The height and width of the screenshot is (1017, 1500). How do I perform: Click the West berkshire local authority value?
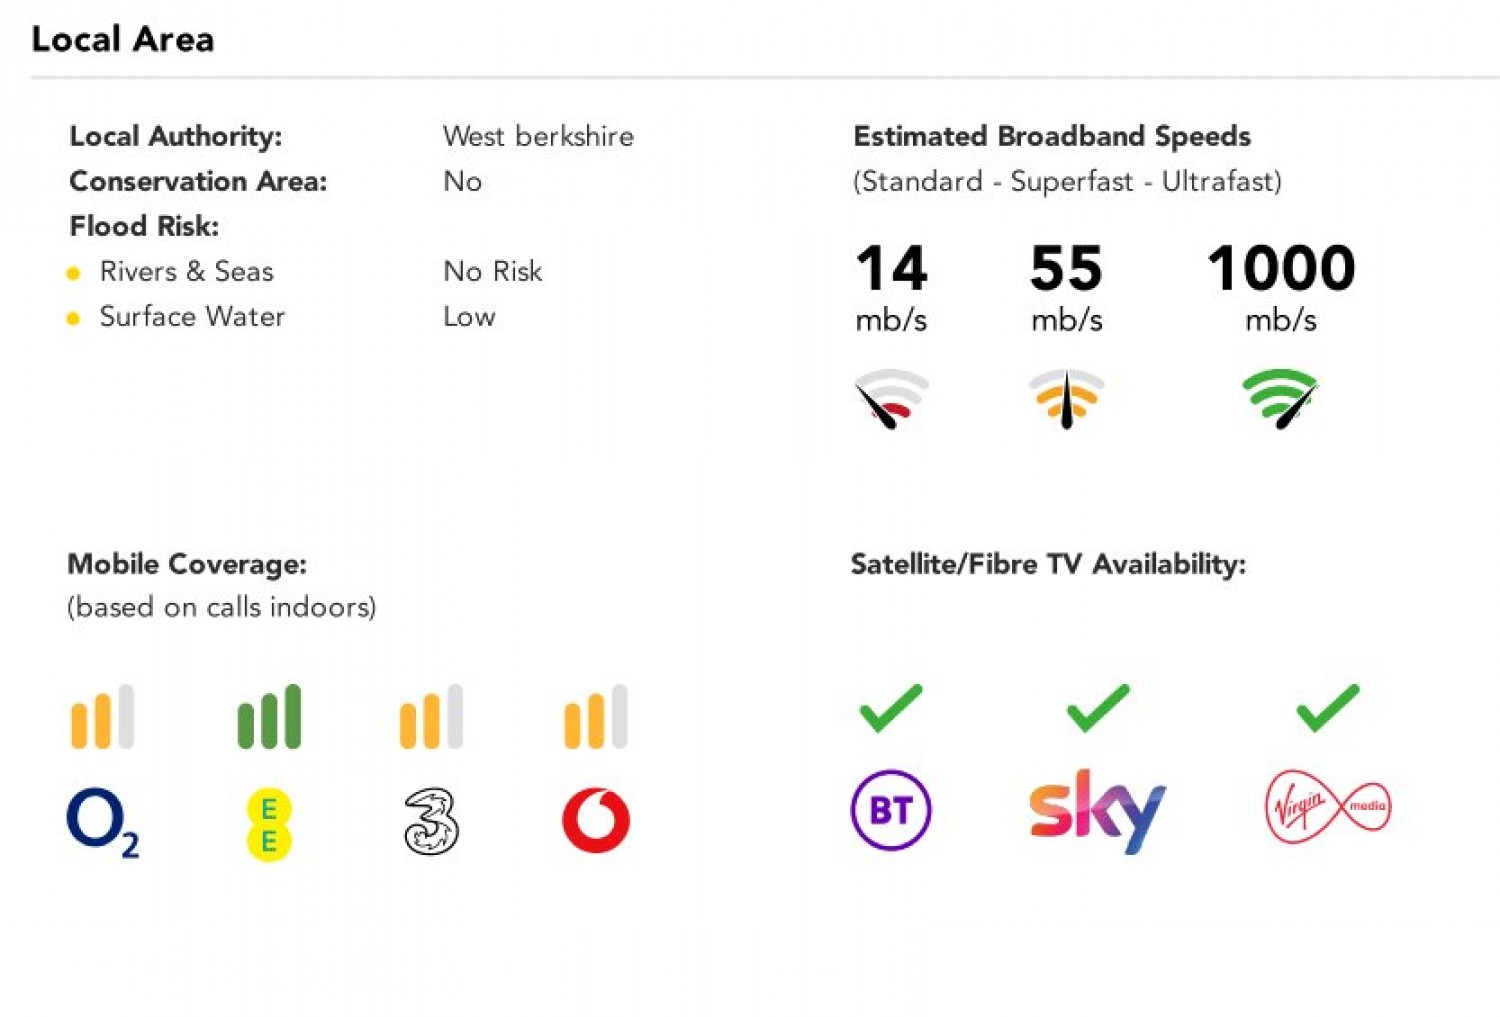pos(538,136)
